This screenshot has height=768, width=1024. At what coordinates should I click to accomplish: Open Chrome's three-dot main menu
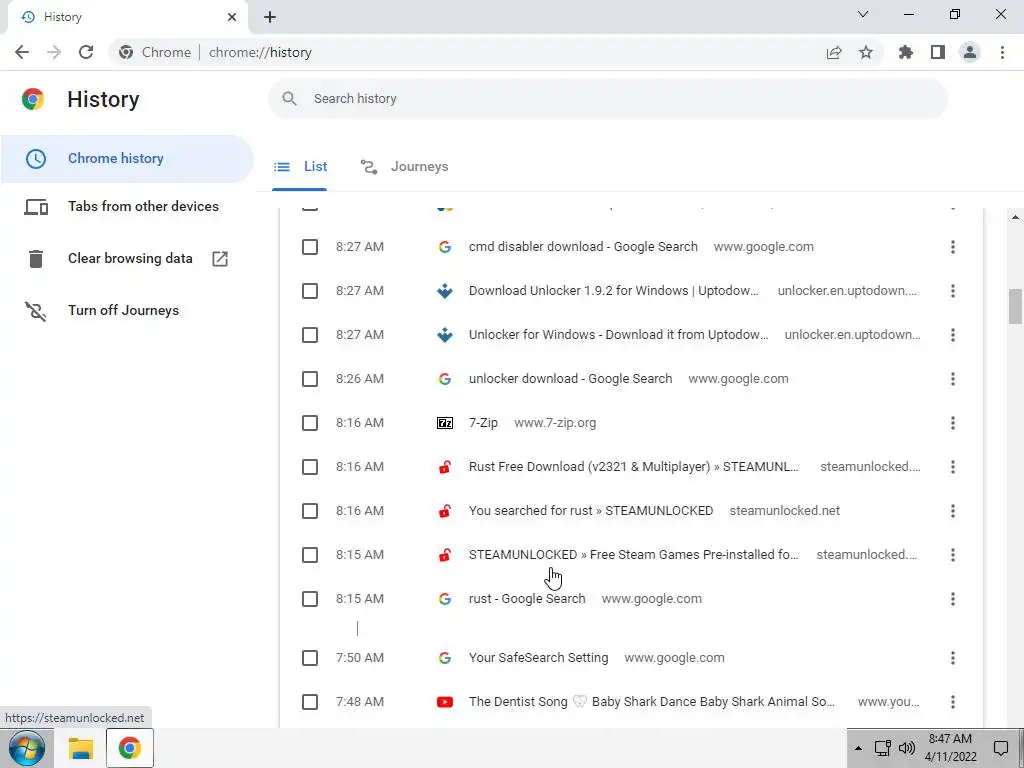tap(1002, 52)
